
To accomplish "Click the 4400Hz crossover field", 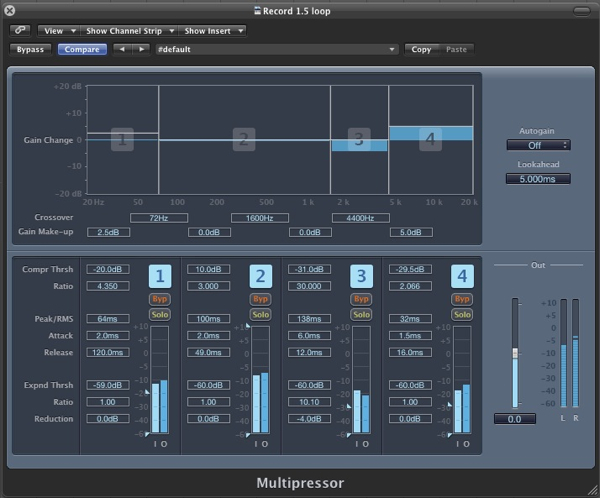I will (361, 218).
